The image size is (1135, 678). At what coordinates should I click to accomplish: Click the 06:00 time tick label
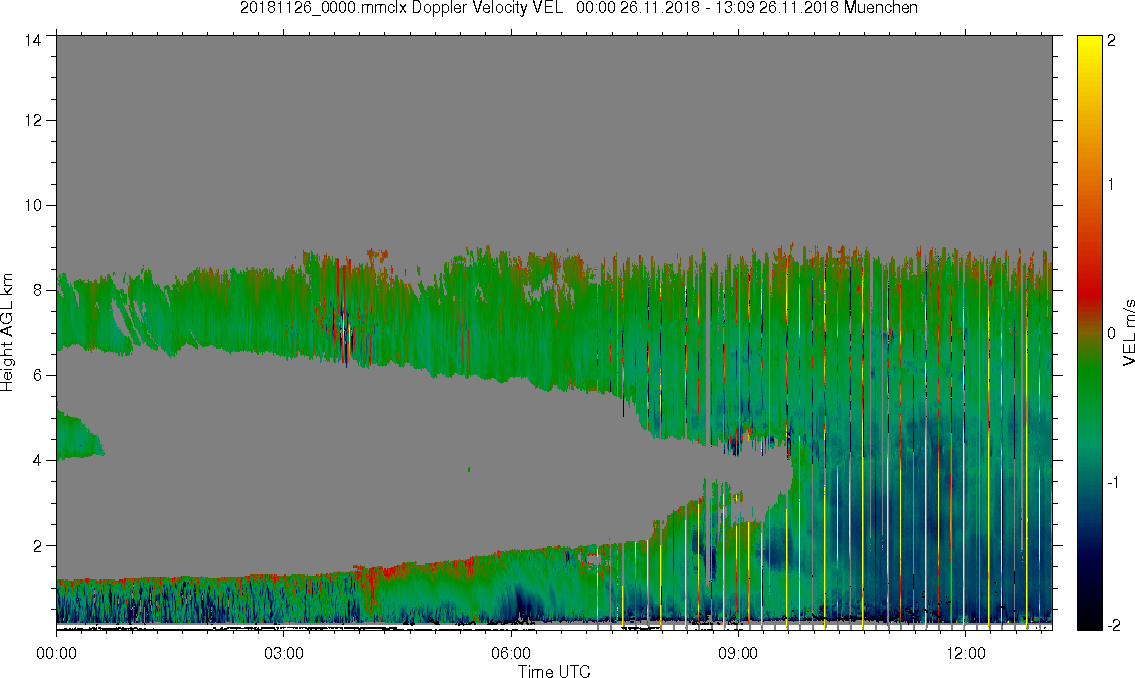pos(511,653)
